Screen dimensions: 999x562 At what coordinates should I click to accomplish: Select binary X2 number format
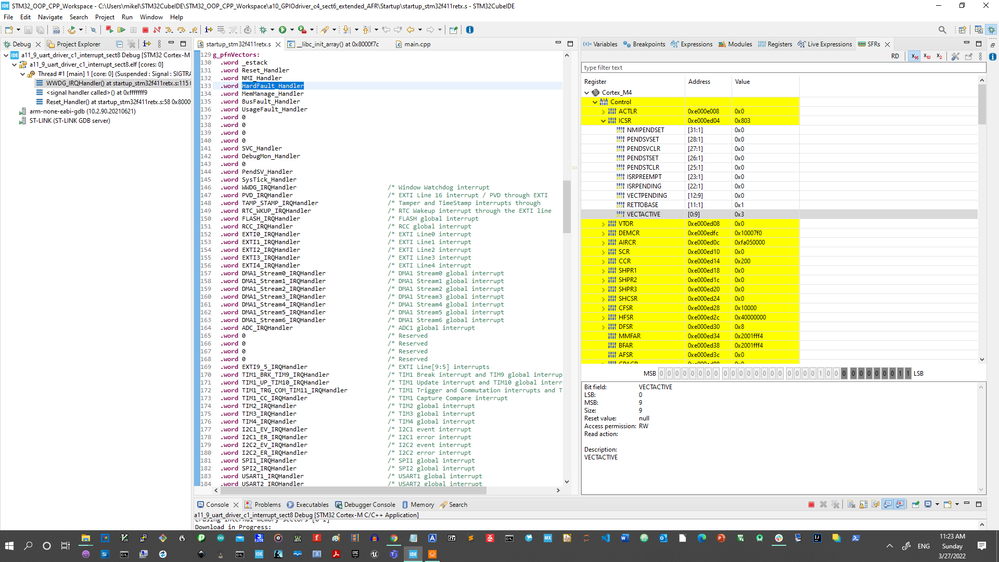tap(939, 56)
